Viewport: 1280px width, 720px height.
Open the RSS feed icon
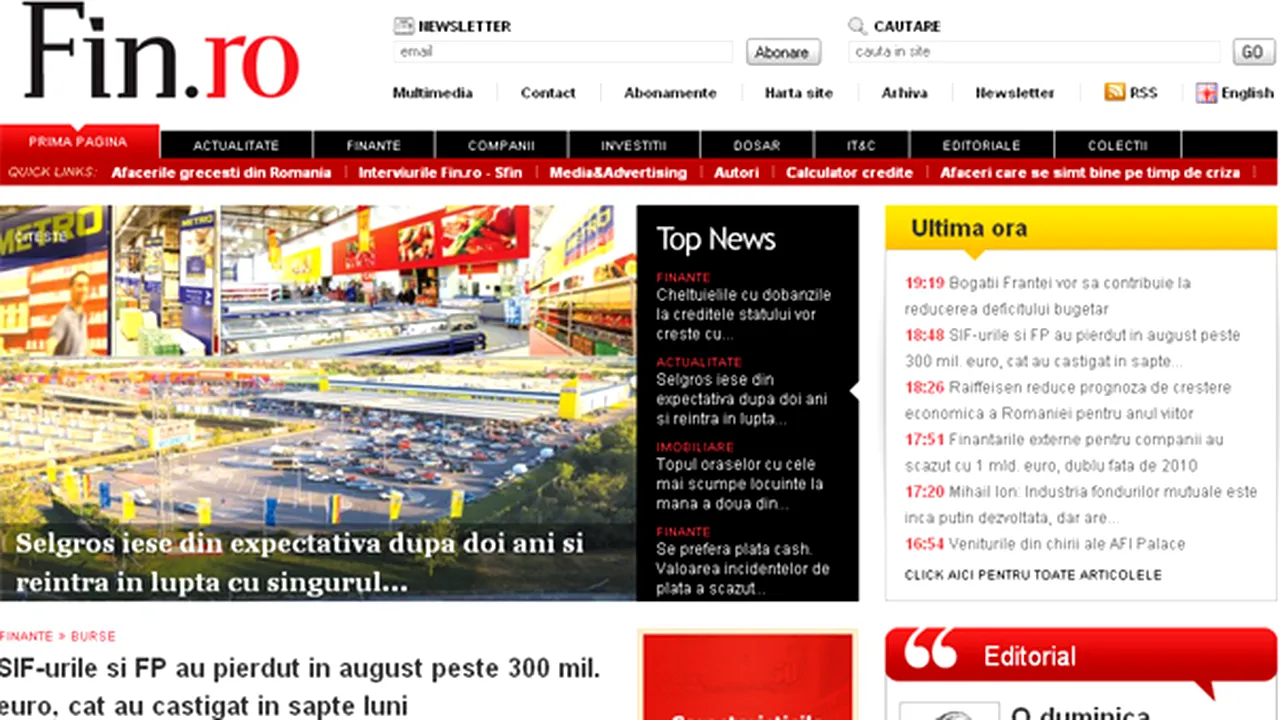(1114, 92)
